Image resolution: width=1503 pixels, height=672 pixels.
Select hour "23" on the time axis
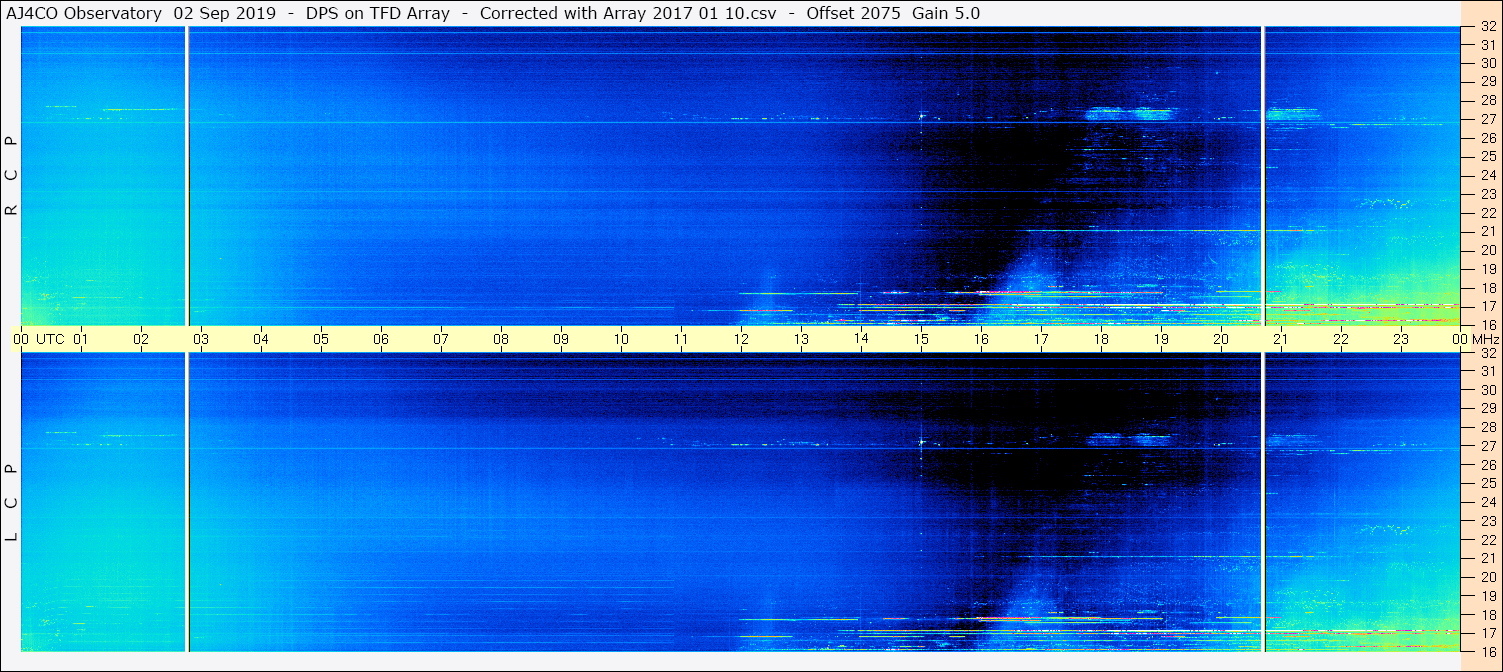click(1401, 339)
